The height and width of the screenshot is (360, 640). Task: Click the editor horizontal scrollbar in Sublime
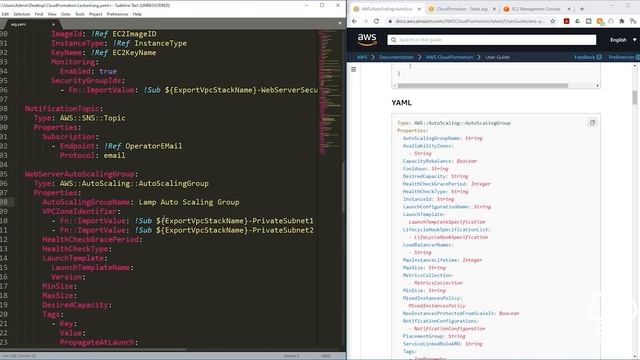click(x=93, y=349)
